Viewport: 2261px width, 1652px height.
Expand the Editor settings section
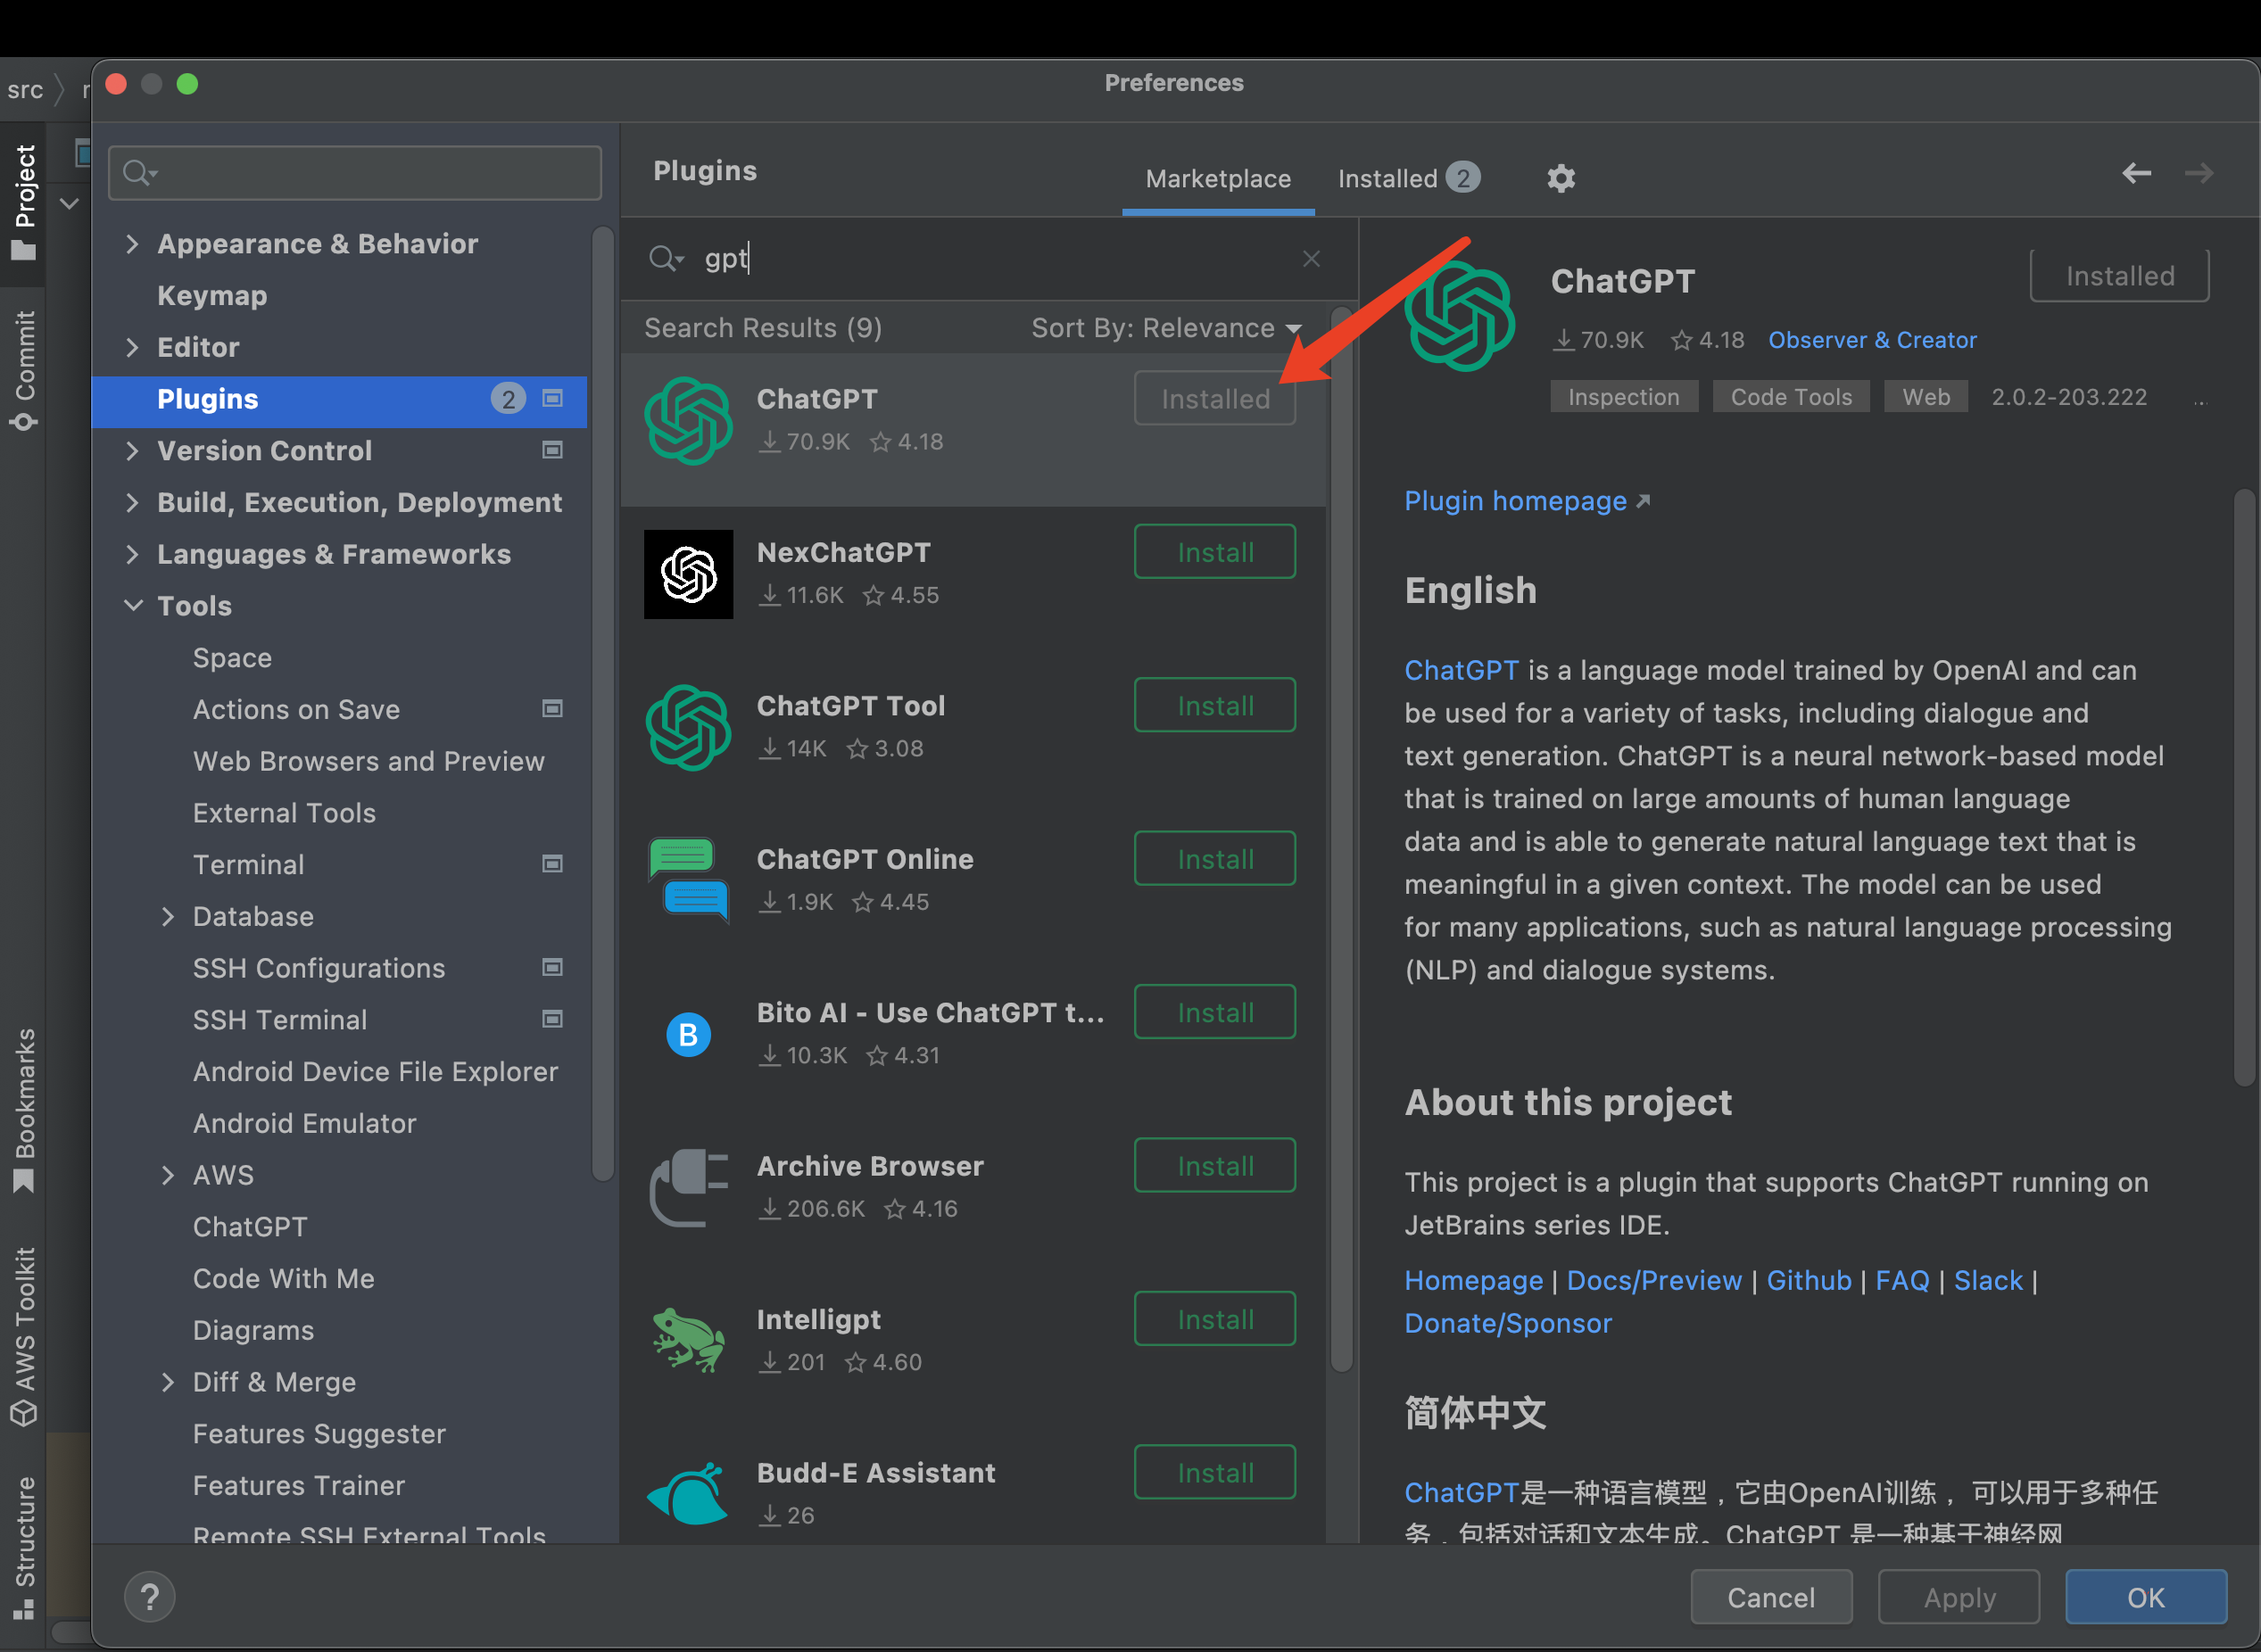(x=132, y=347)
